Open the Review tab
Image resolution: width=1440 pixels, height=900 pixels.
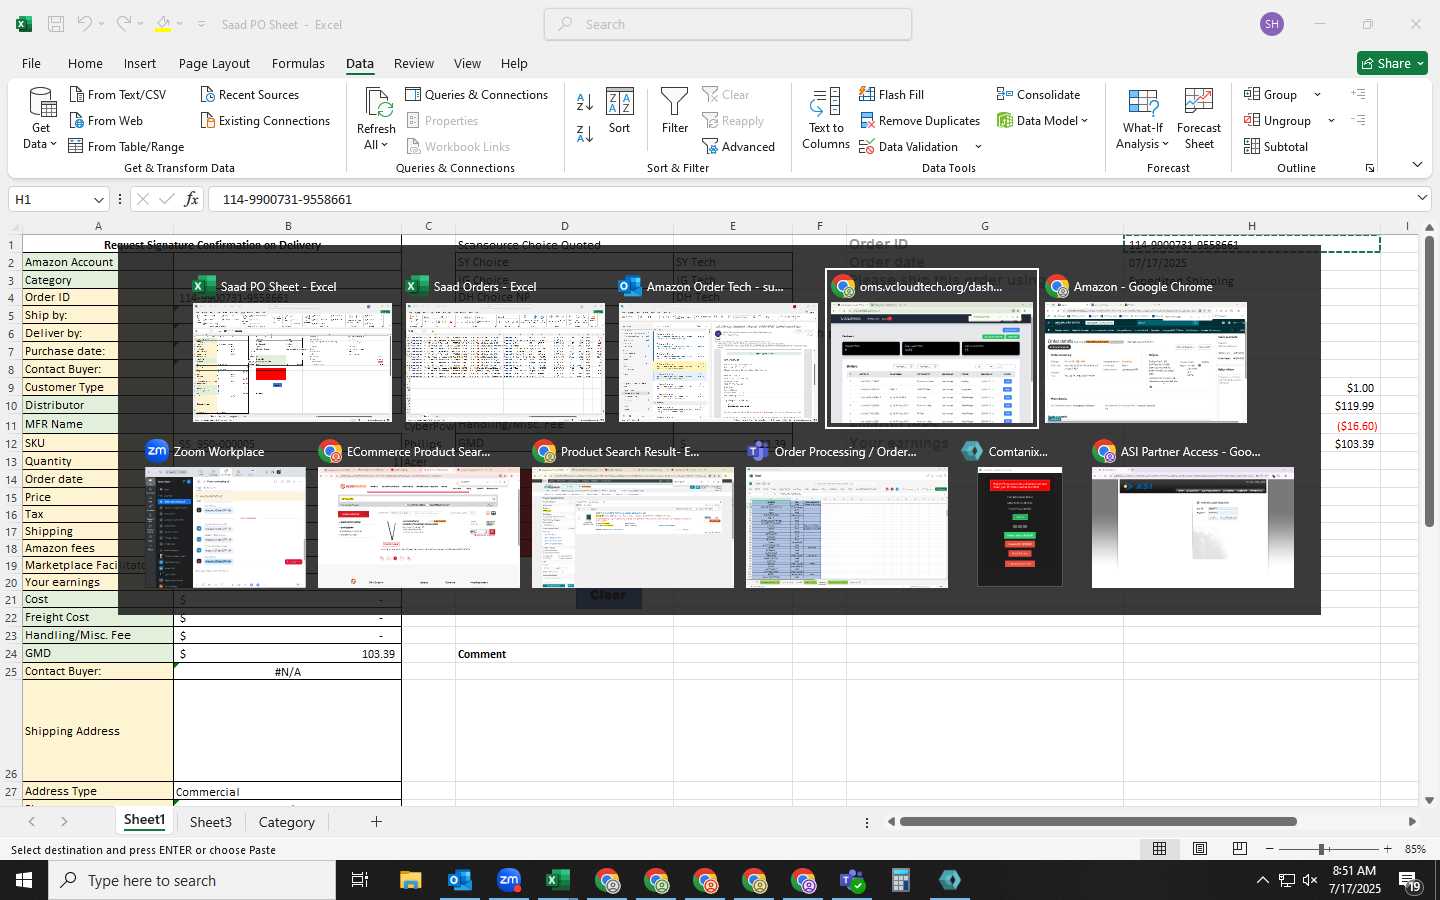tap(414, 63)
